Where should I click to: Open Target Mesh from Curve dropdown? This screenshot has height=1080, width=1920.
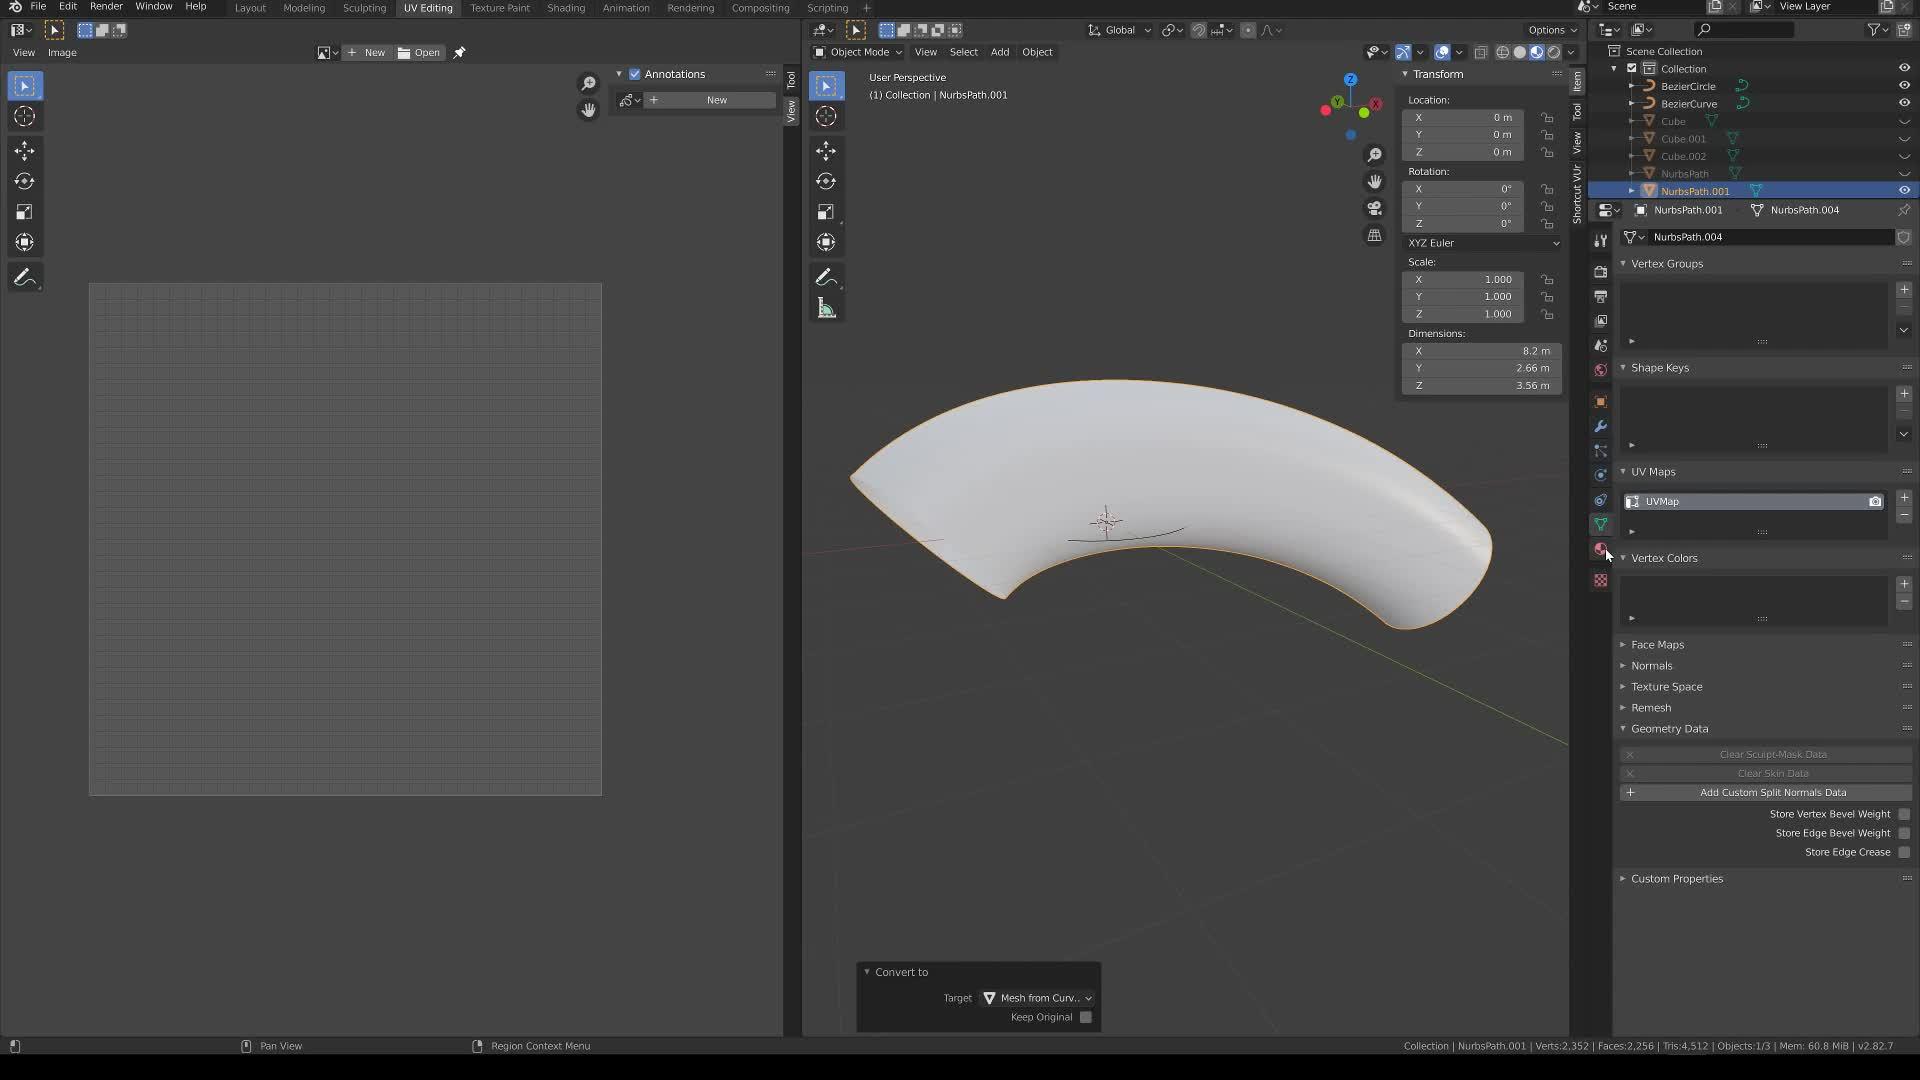1037,998
